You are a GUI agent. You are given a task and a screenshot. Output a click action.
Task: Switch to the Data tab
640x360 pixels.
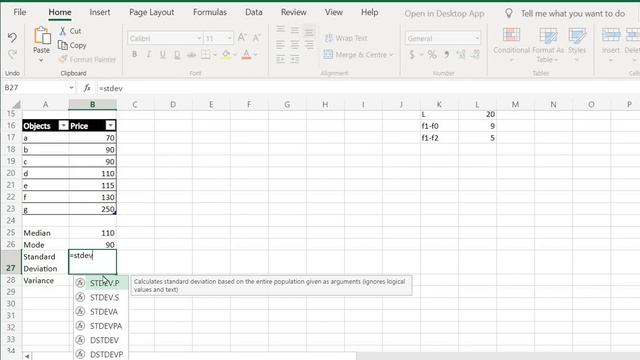253,12
